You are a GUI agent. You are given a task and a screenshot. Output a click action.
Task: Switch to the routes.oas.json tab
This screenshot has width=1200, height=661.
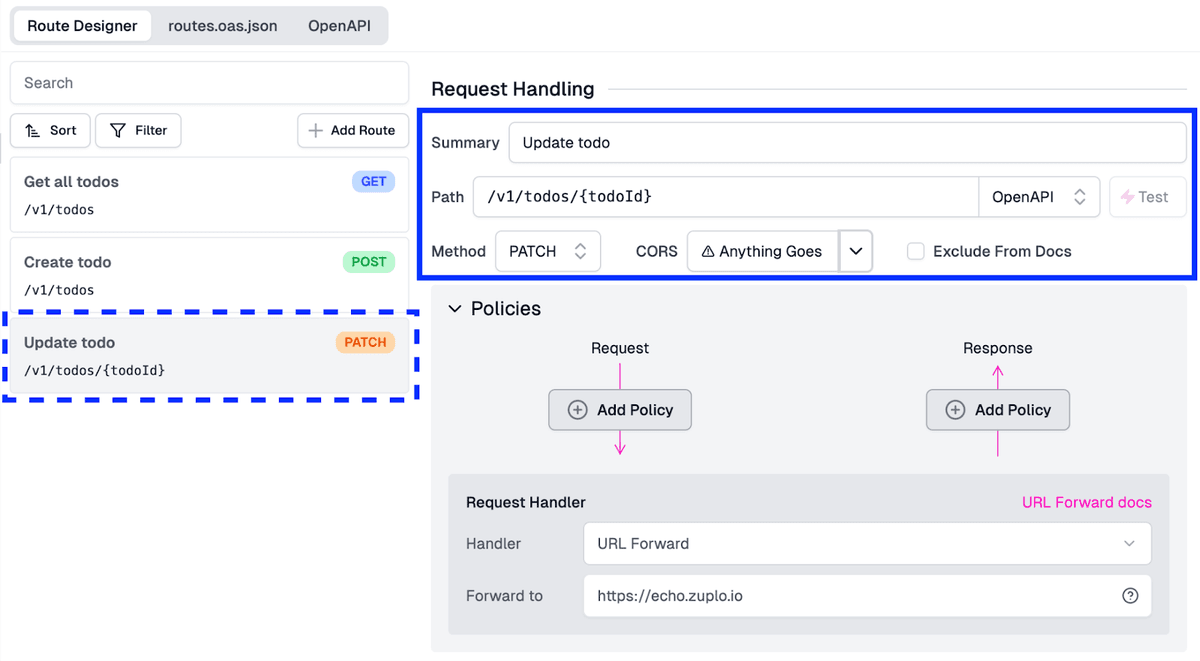point(222,25)
